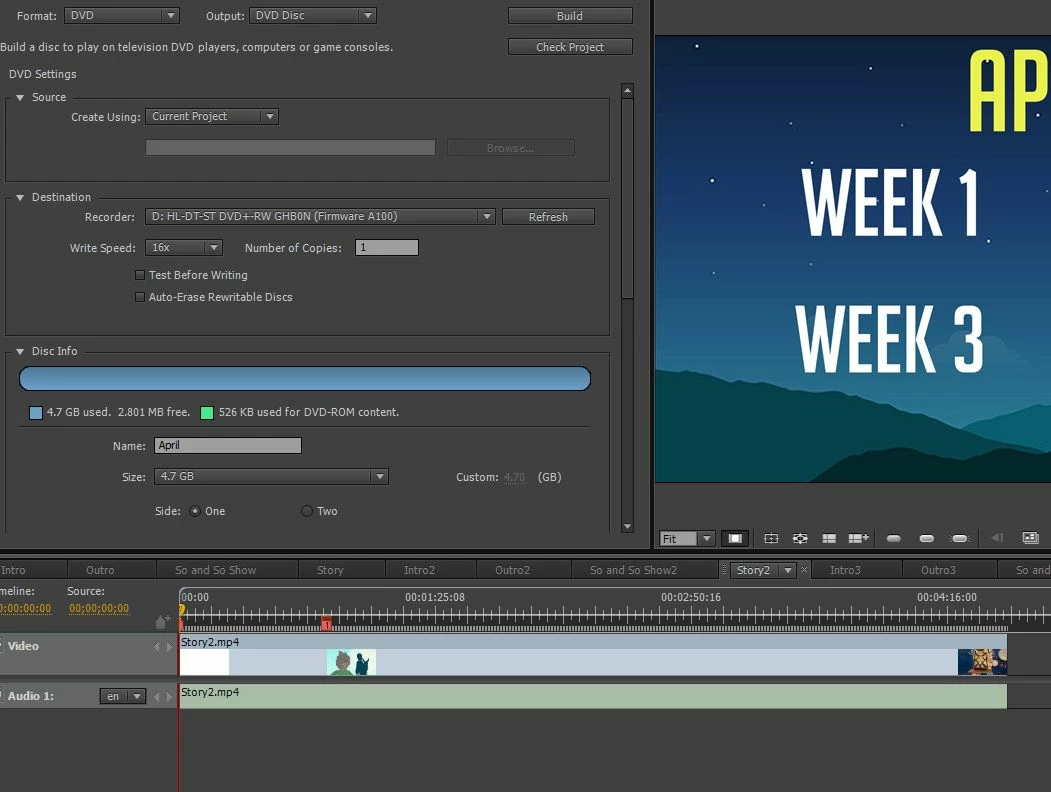Click the button routing eye-target icon
This screenshot has width=1051, height=792.
(800, 538)
